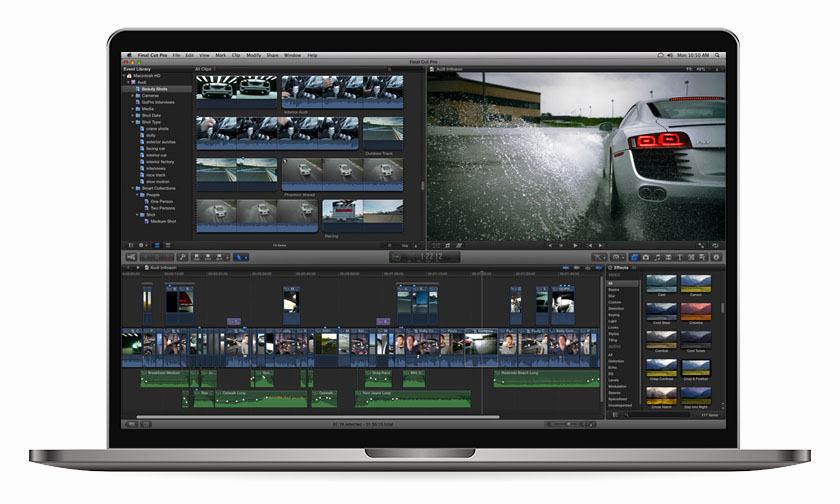This screenshot has height=504, width=840.
Task: Select the race track keyword collection
Action: click(158, 175)
